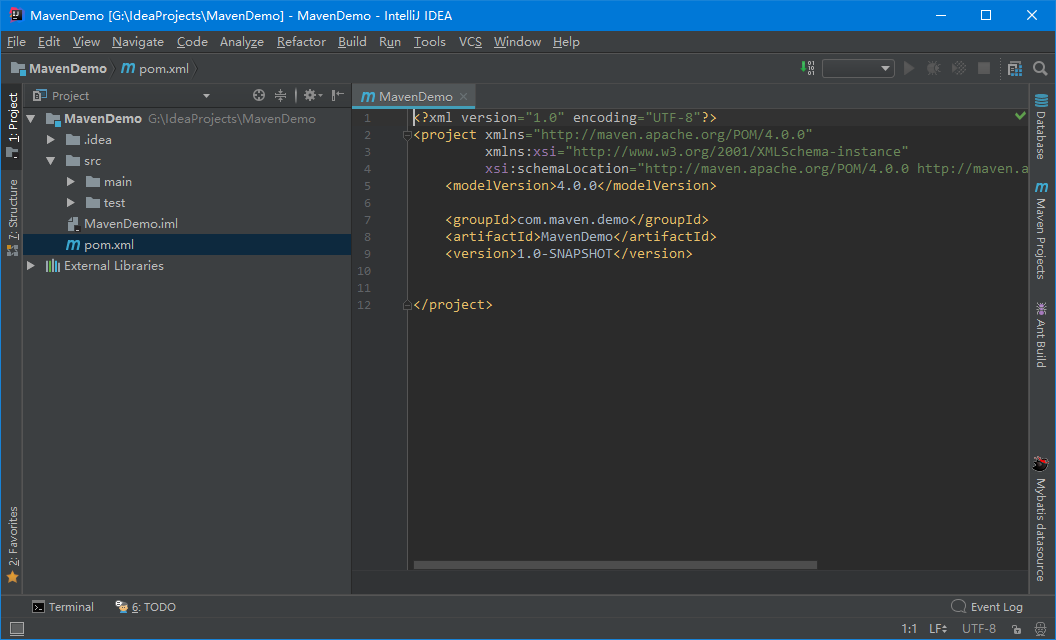Open the run configuration dropdown
Screen dimensions: 1056x640
[858, 68]
